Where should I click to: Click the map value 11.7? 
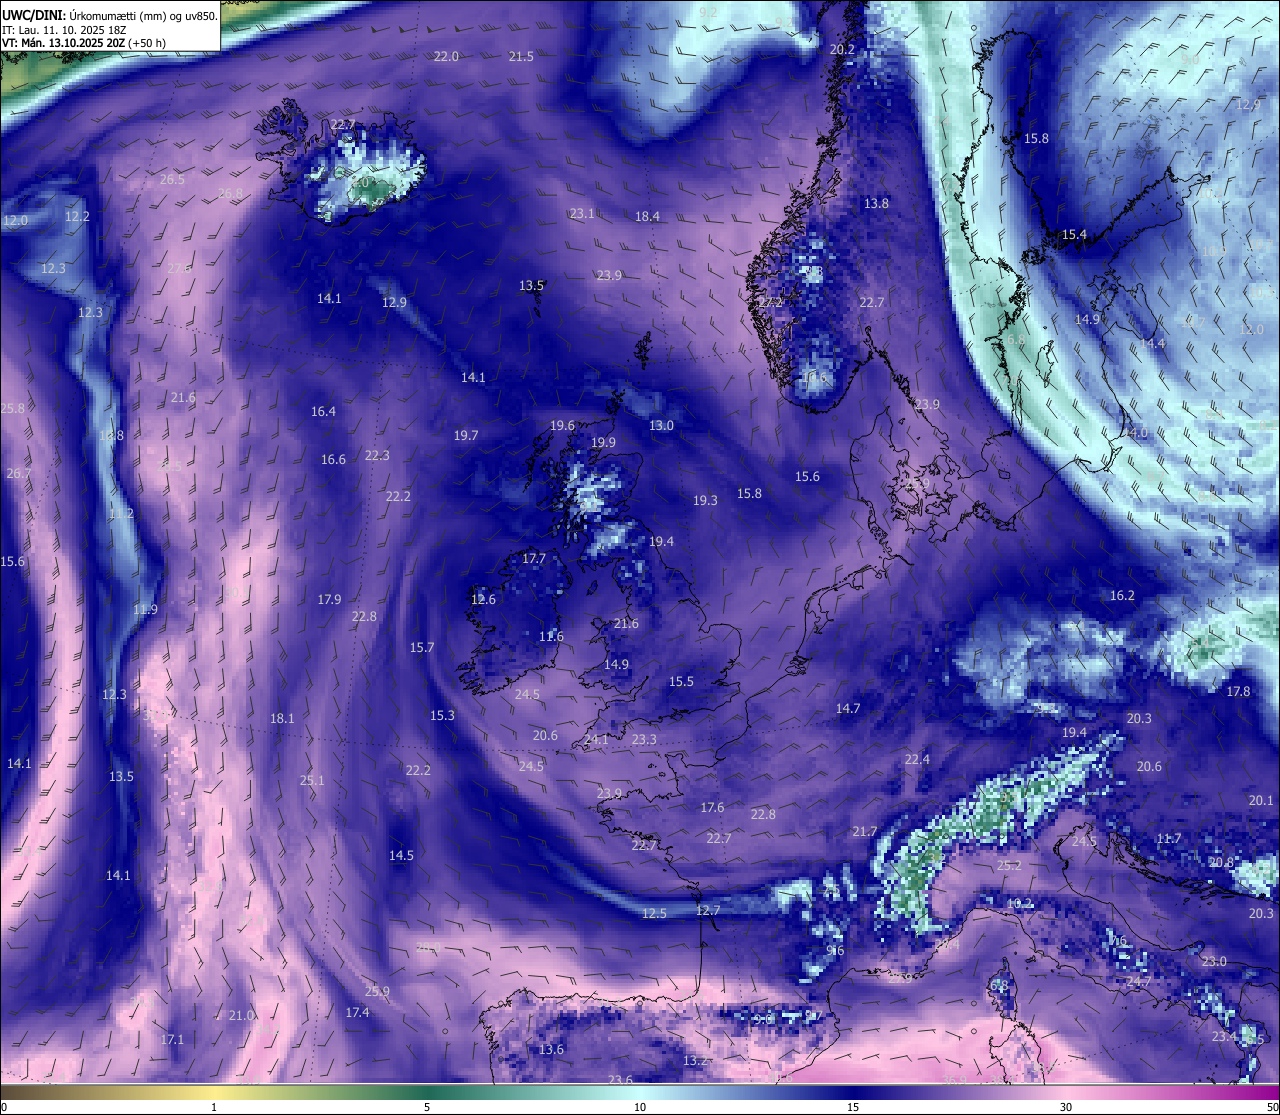click(1168, 839)
